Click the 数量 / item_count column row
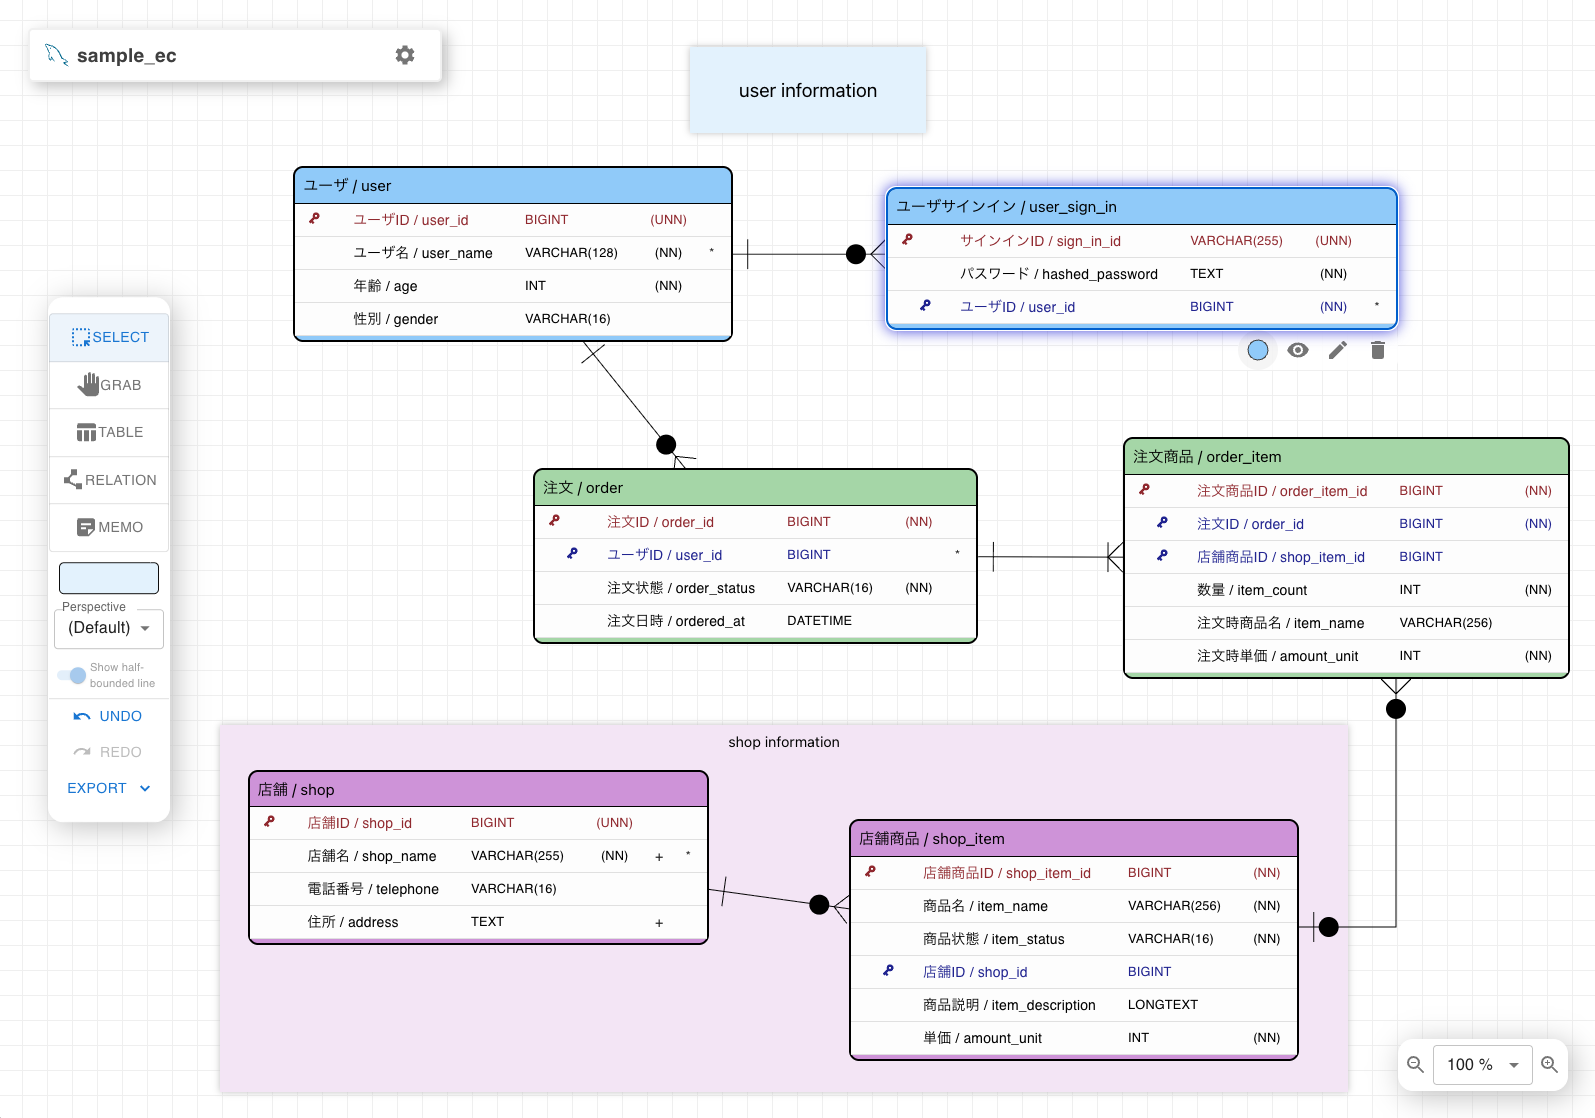The width and height of the screenshot is (1595, 1118). click(x=1346, y=590)
